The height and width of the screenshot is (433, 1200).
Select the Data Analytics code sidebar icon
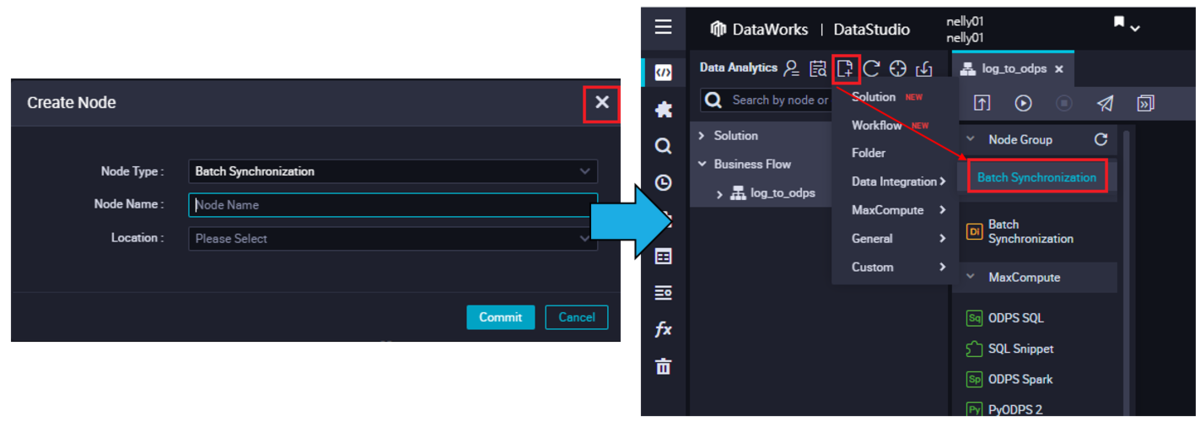coord(663,72)
